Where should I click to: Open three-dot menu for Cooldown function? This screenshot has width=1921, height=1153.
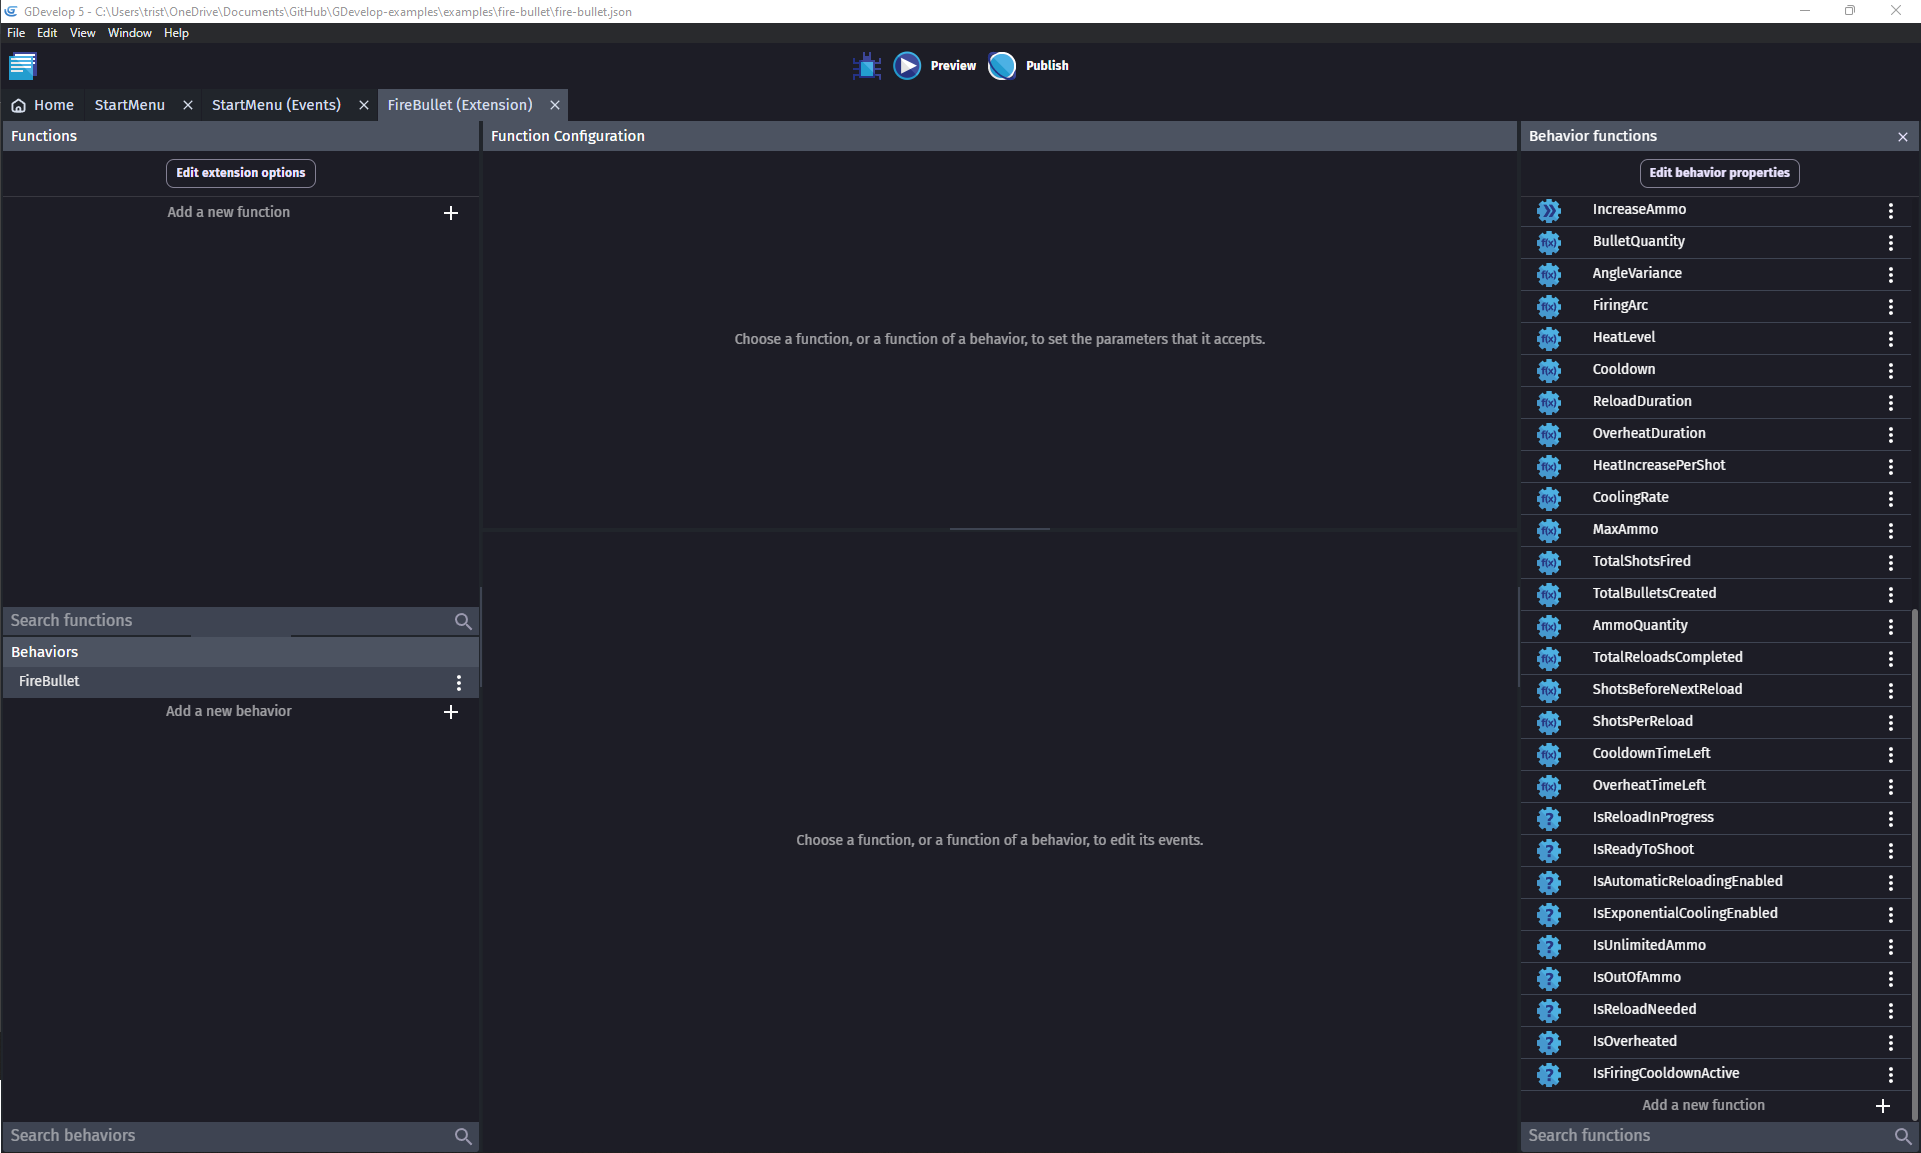1890,370
